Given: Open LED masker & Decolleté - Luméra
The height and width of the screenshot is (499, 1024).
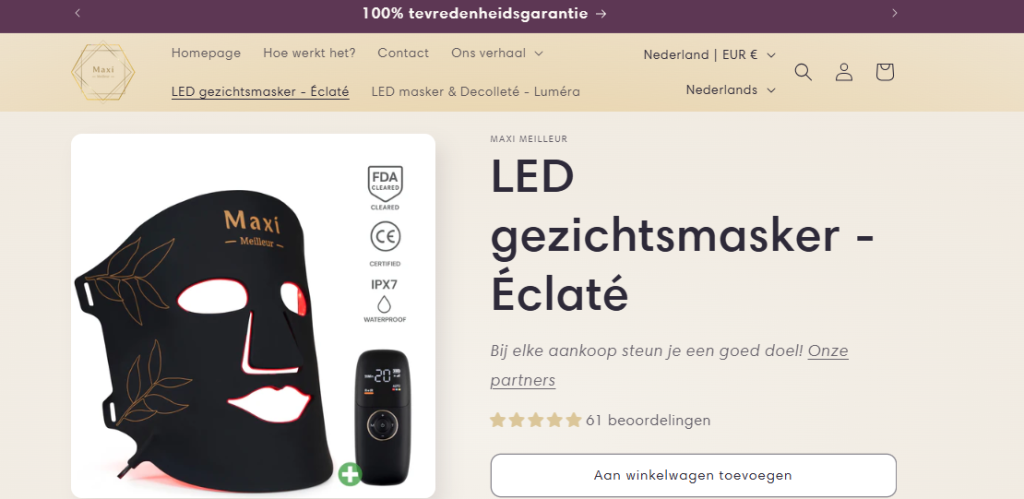Looking at the screenshot, I should 475,91.
